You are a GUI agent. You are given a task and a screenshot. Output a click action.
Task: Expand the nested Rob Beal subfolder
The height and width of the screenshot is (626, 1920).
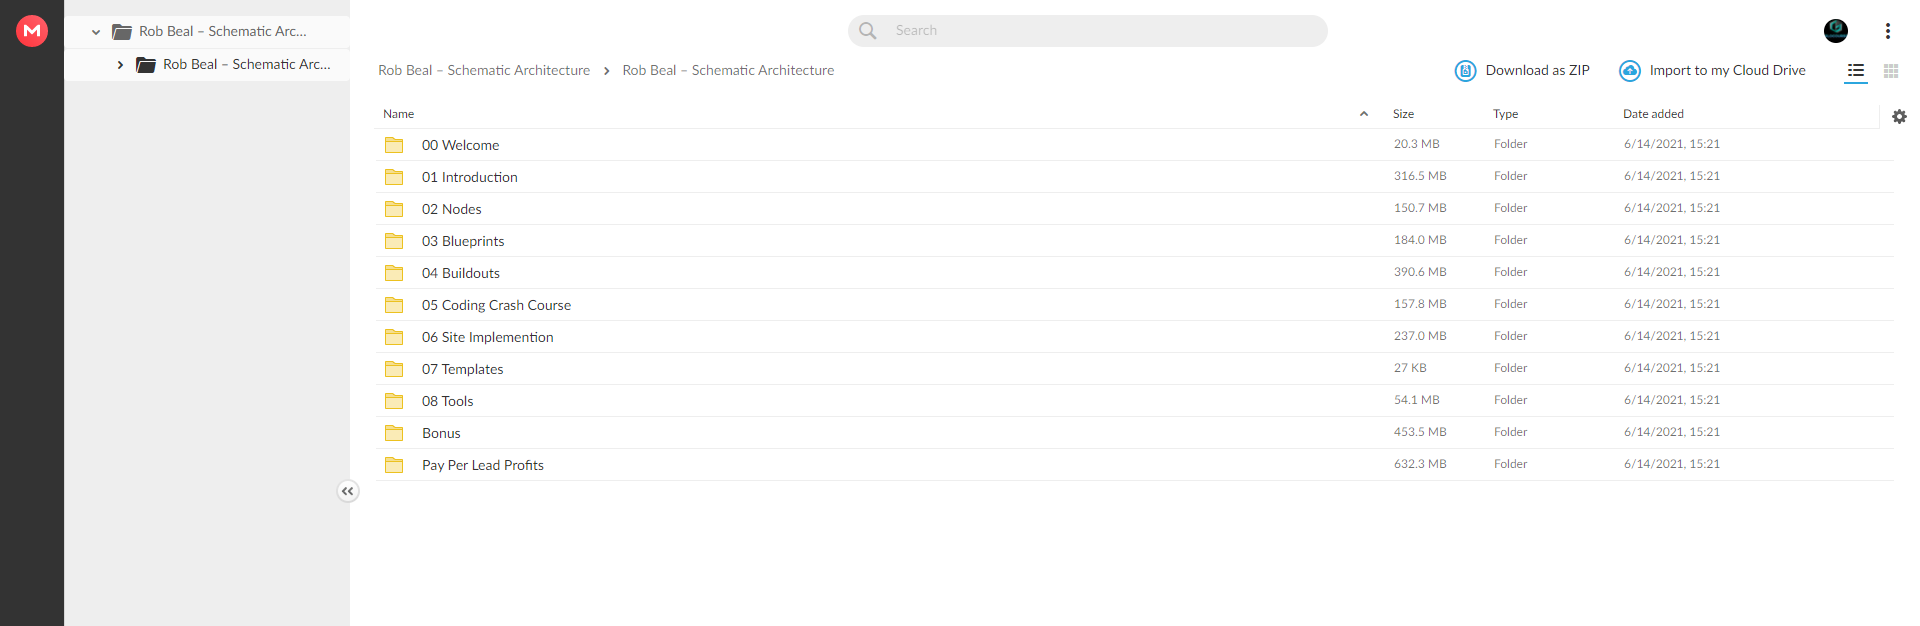tap(120, 65)
